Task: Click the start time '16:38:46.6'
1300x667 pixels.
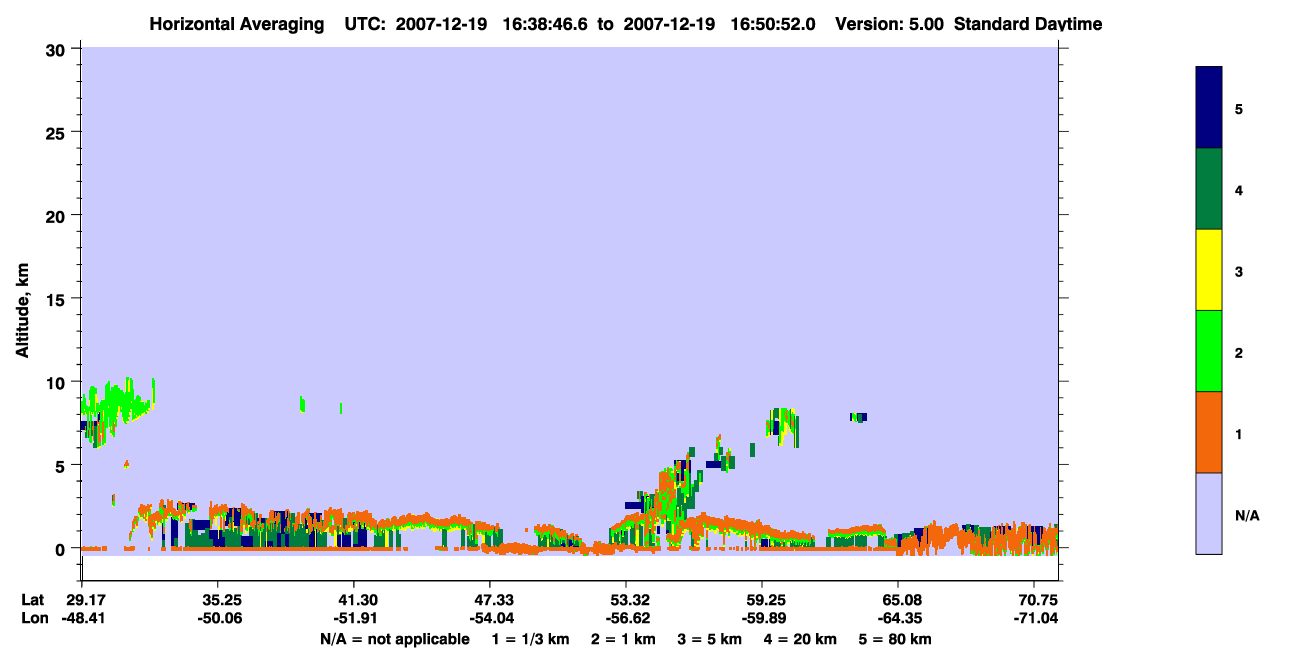Action: coord(546,24)
